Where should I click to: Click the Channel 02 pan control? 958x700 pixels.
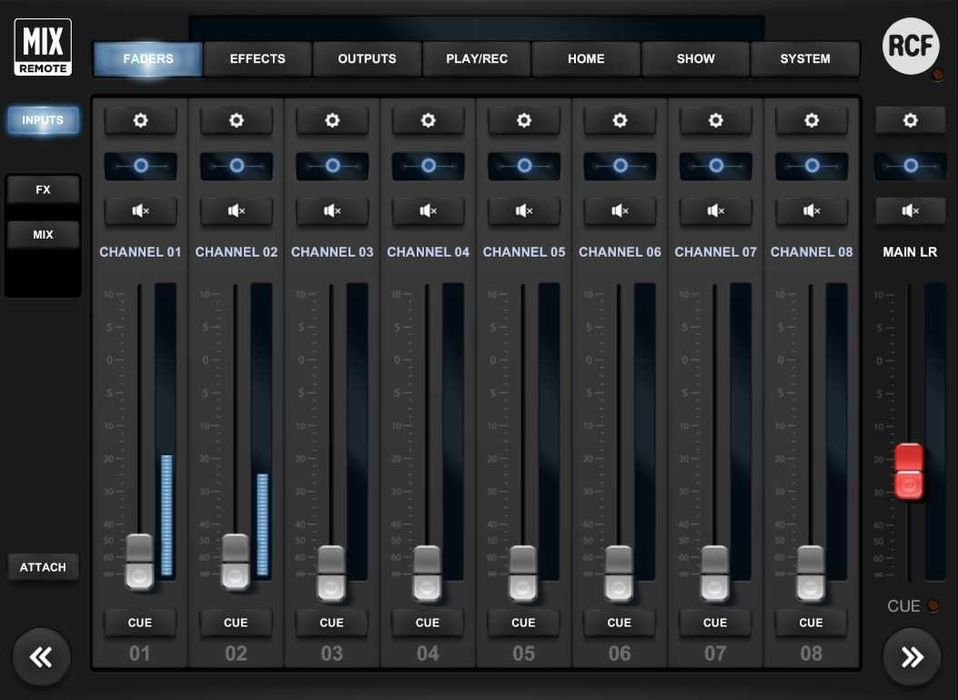pos(236,166)
